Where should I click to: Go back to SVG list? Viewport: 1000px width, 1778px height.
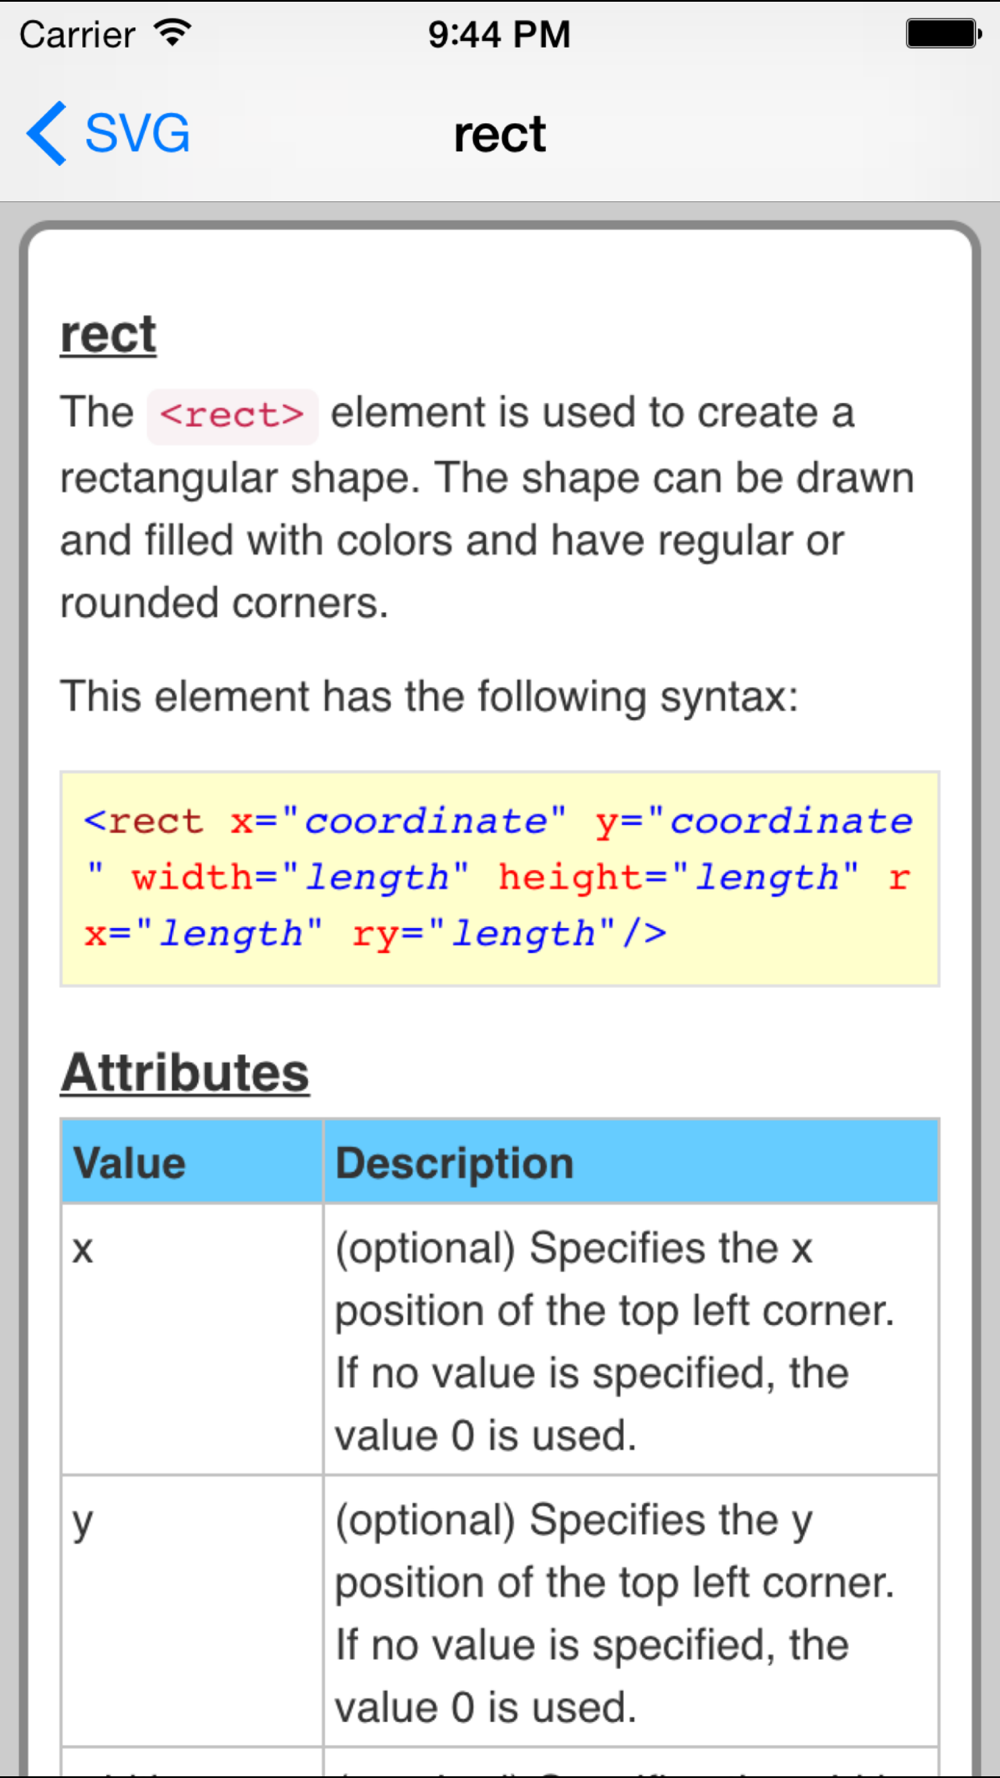click(x=109, y=133)
